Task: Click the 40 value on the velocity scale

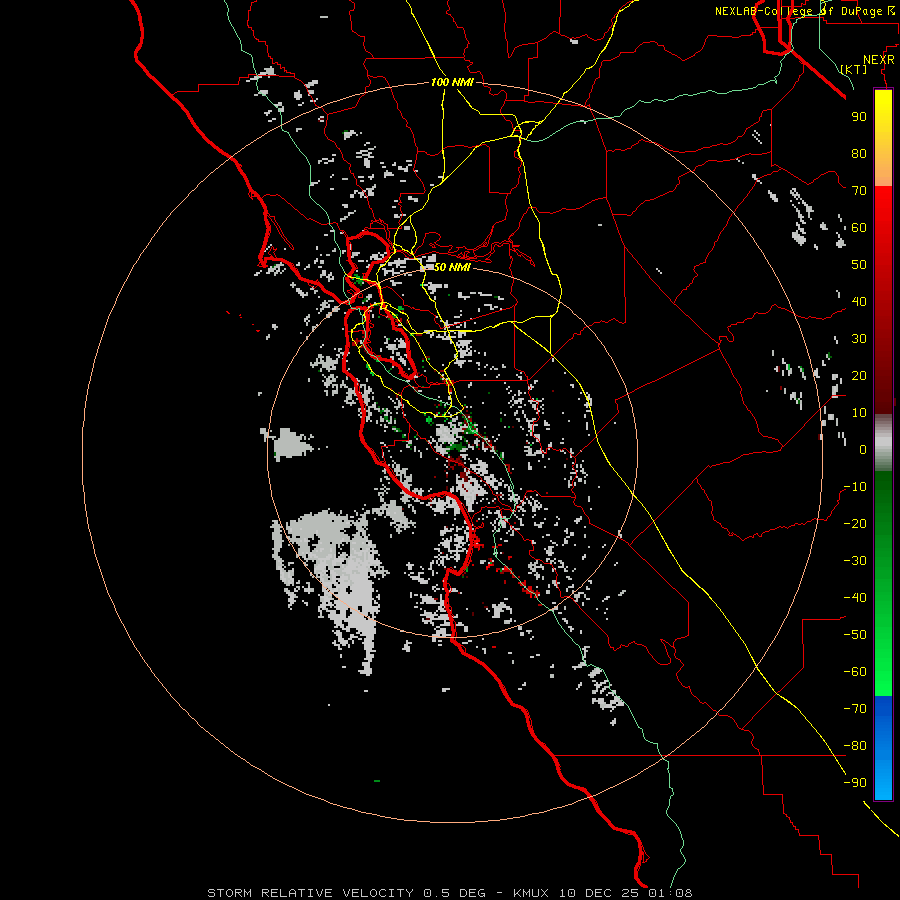Action: point(859,302)
